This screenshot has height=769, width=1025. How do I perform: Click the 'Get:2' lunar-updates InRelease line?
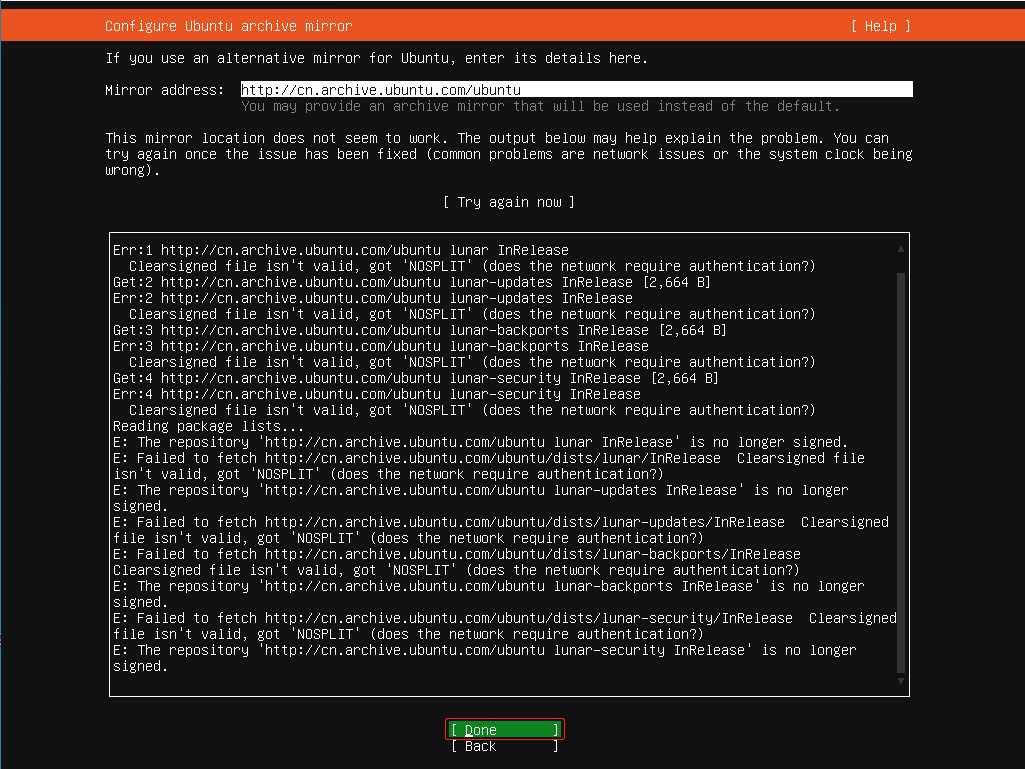click(x=412, y=282)
